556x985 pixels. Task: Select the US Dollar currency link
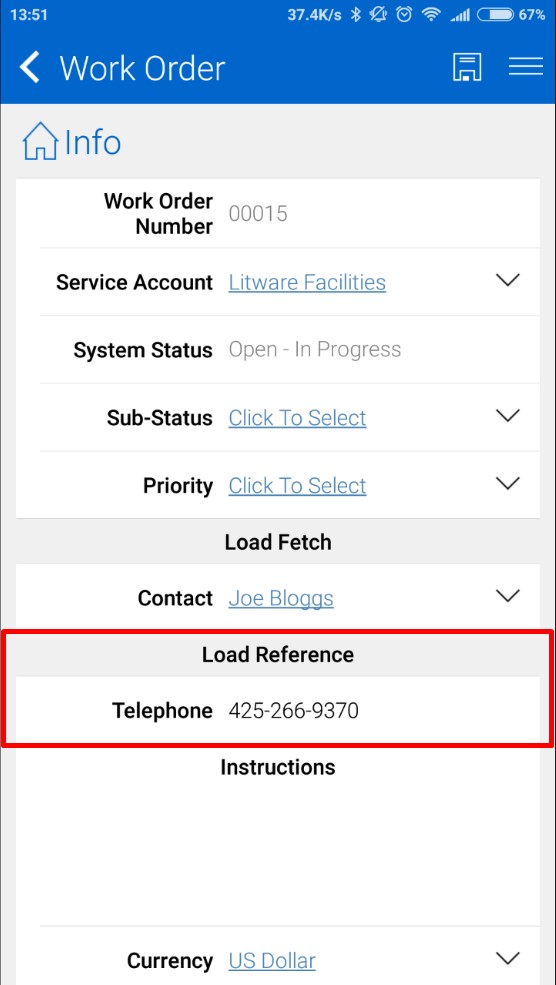(x=272, y=961)
